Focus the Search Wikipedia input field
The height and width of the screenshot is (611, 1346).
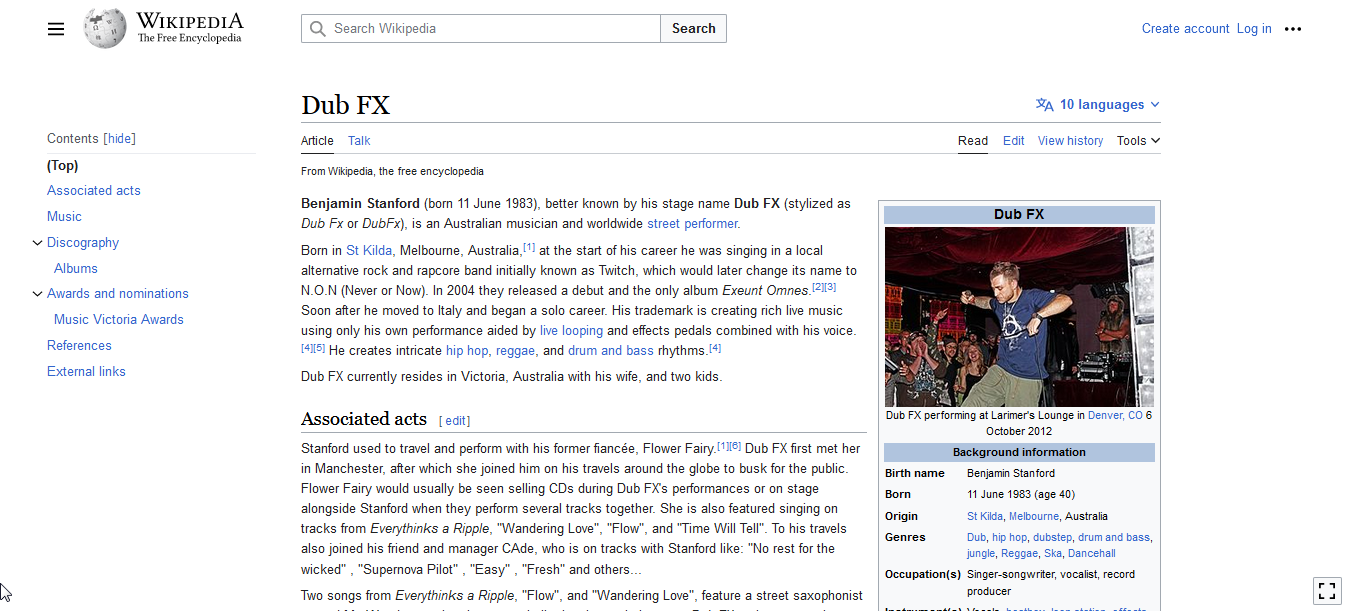(x=481, y=29)
